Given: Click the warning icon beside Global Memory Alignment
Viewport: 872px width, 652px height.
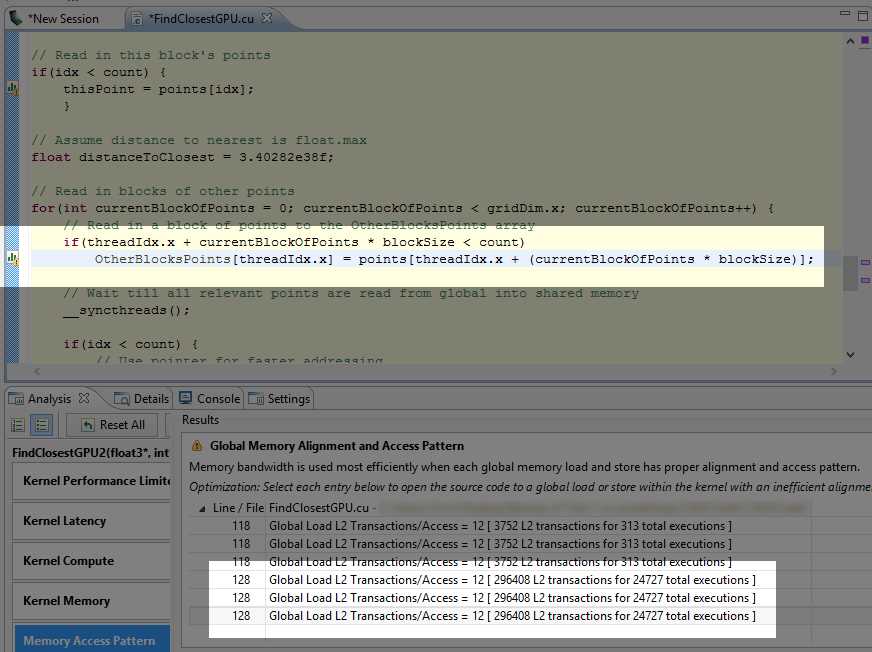Looking at the screenshot, I should tap(197, 445).
